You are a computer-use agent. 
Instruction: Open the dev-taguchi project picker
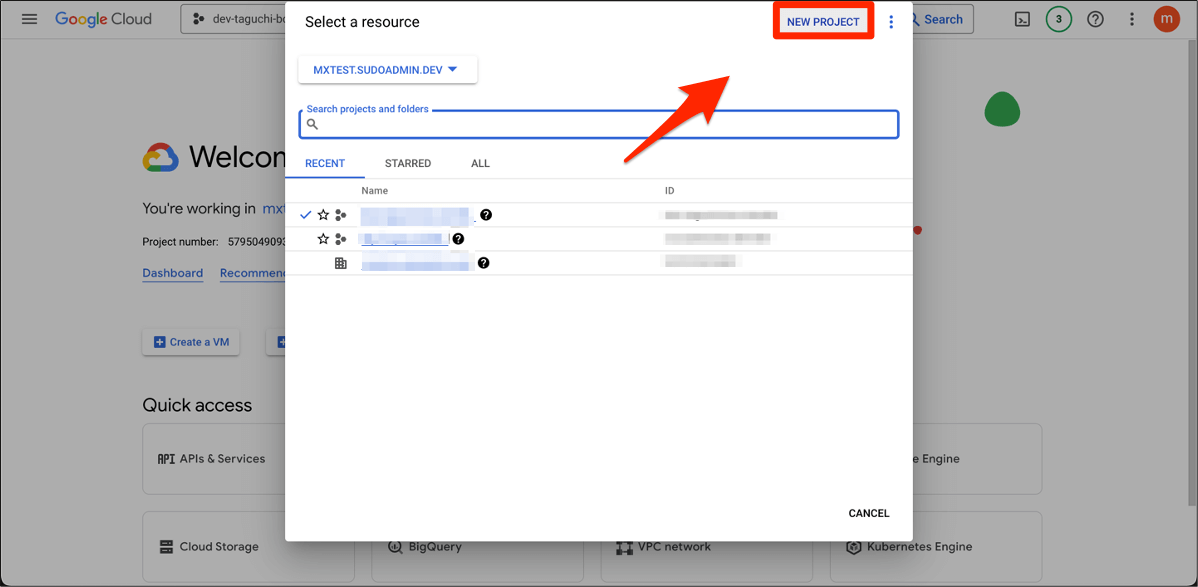point(233,19)
